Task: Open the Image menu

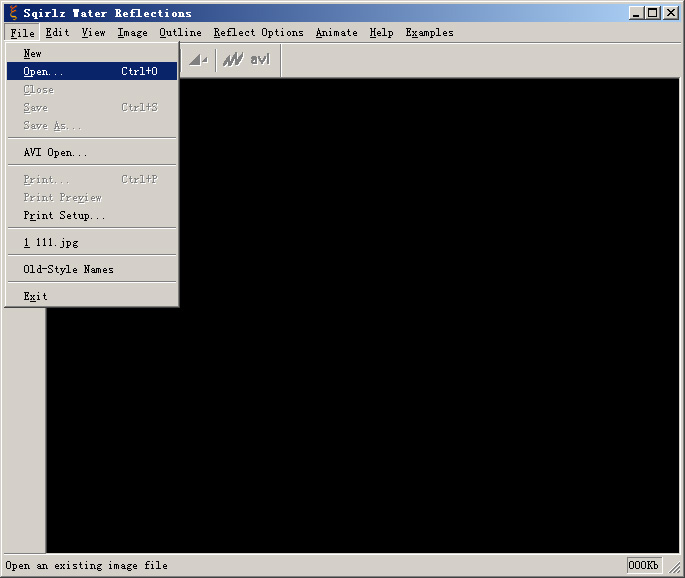Action: click(x=132, y=33)
